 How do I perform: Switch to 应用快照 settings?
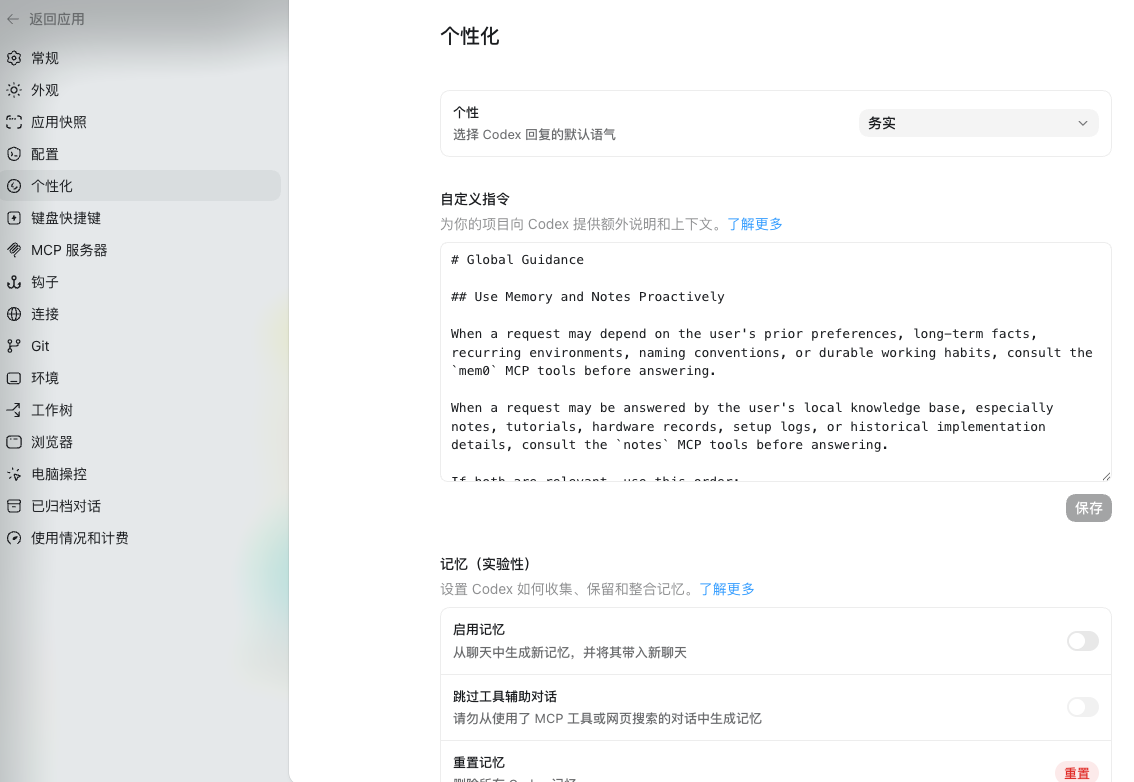[140, 122]
